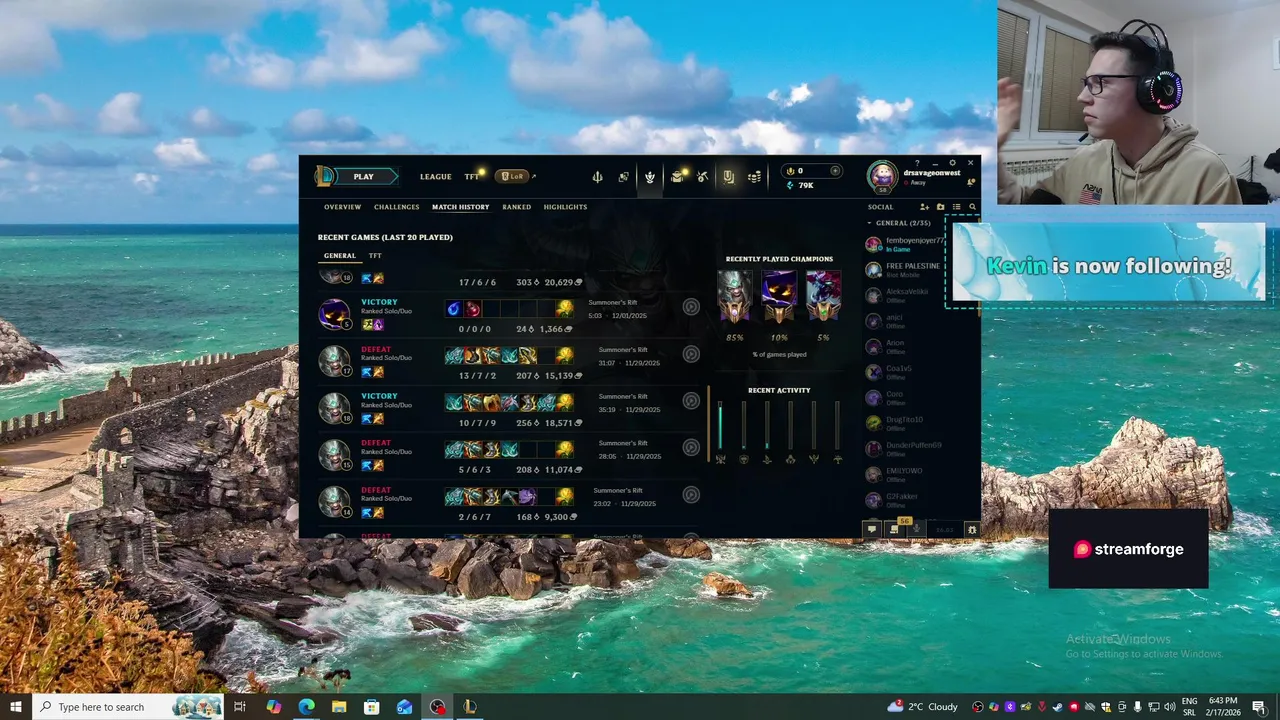Open File Explorer from the taskbar
The image size is (1280, 720).
pyautogui.click(x=339, y=707)
